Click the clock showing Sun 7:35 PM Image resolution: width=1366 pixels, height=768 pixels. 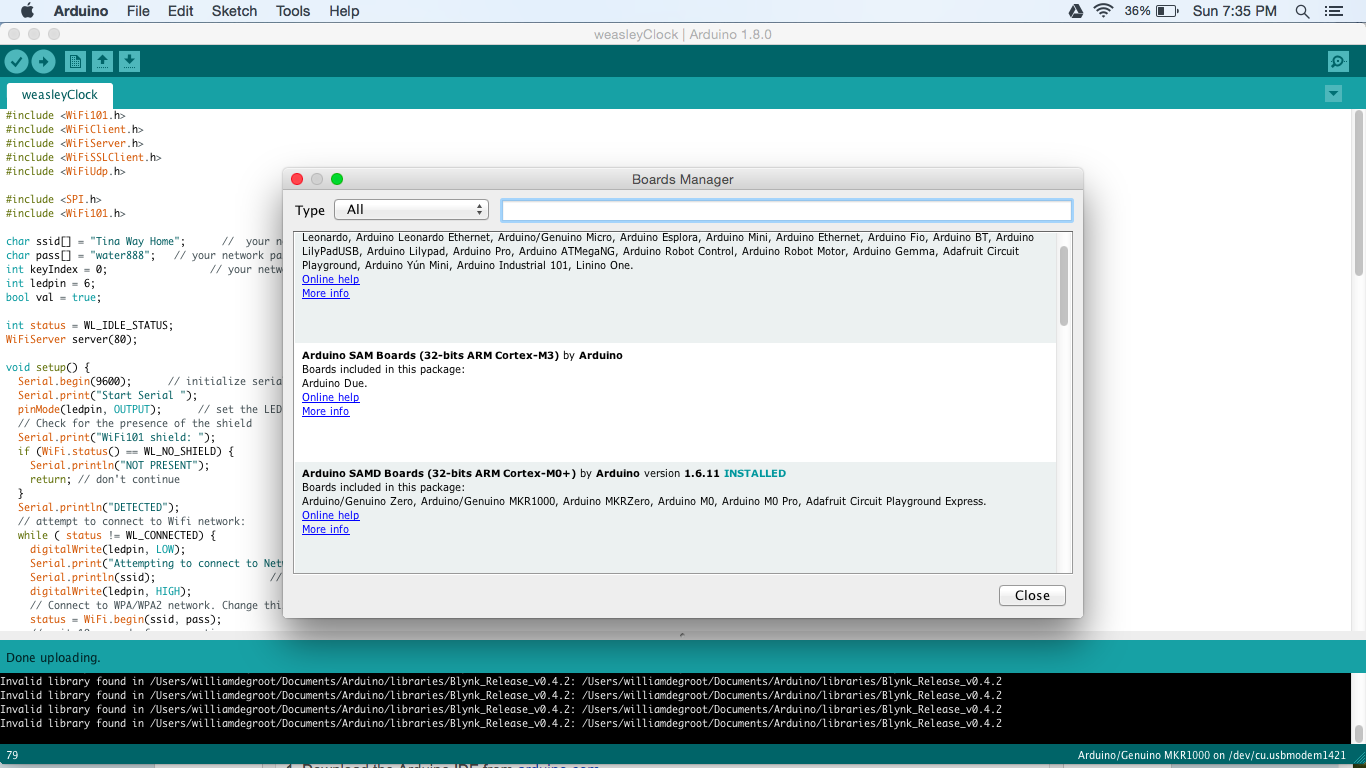1234,11
